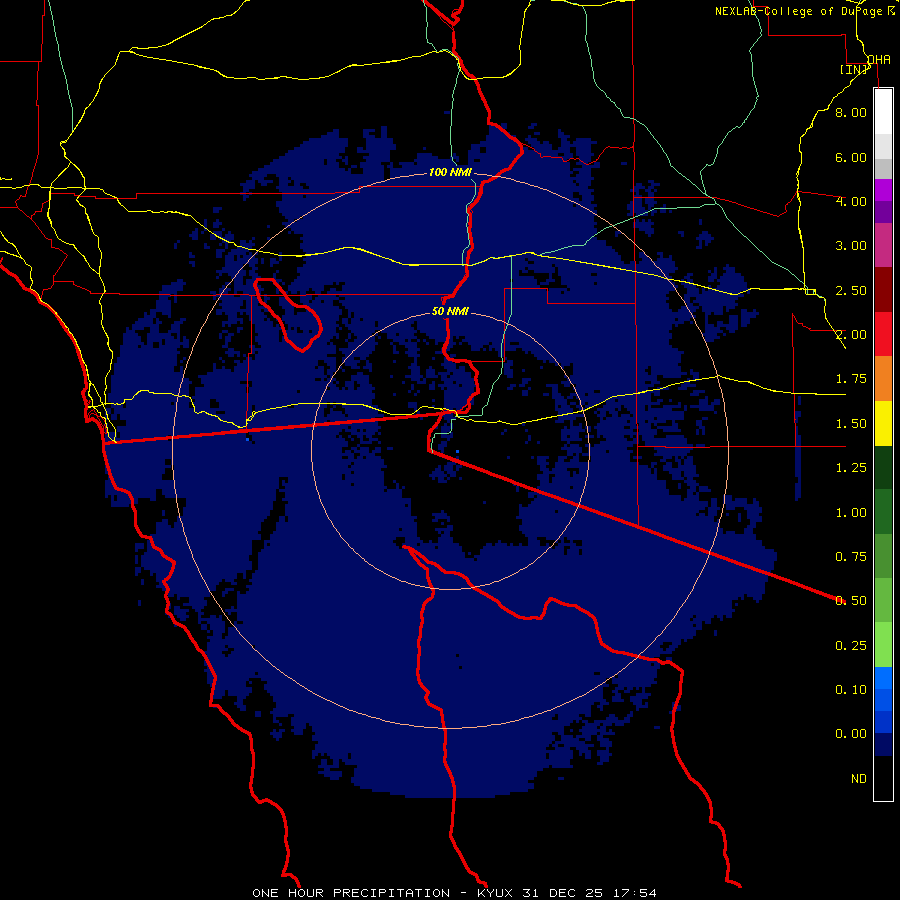The image size is (900, 900).
Task: Select the '1.75' legend label
Action: click(851, 379)
